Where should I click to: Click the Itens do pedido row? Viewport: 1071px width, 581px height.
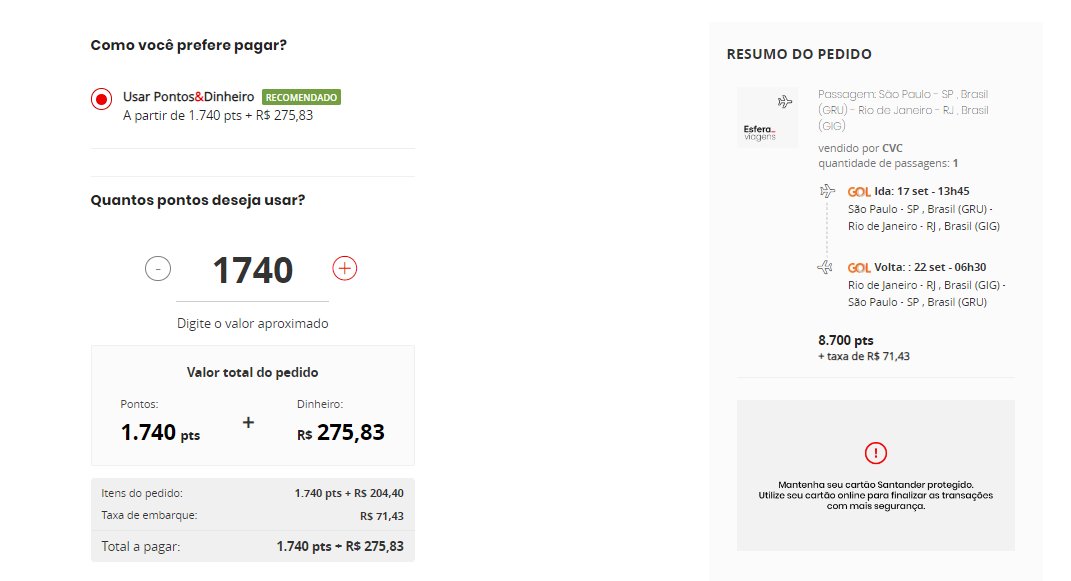pyautogui.click(x=253, y=493)
